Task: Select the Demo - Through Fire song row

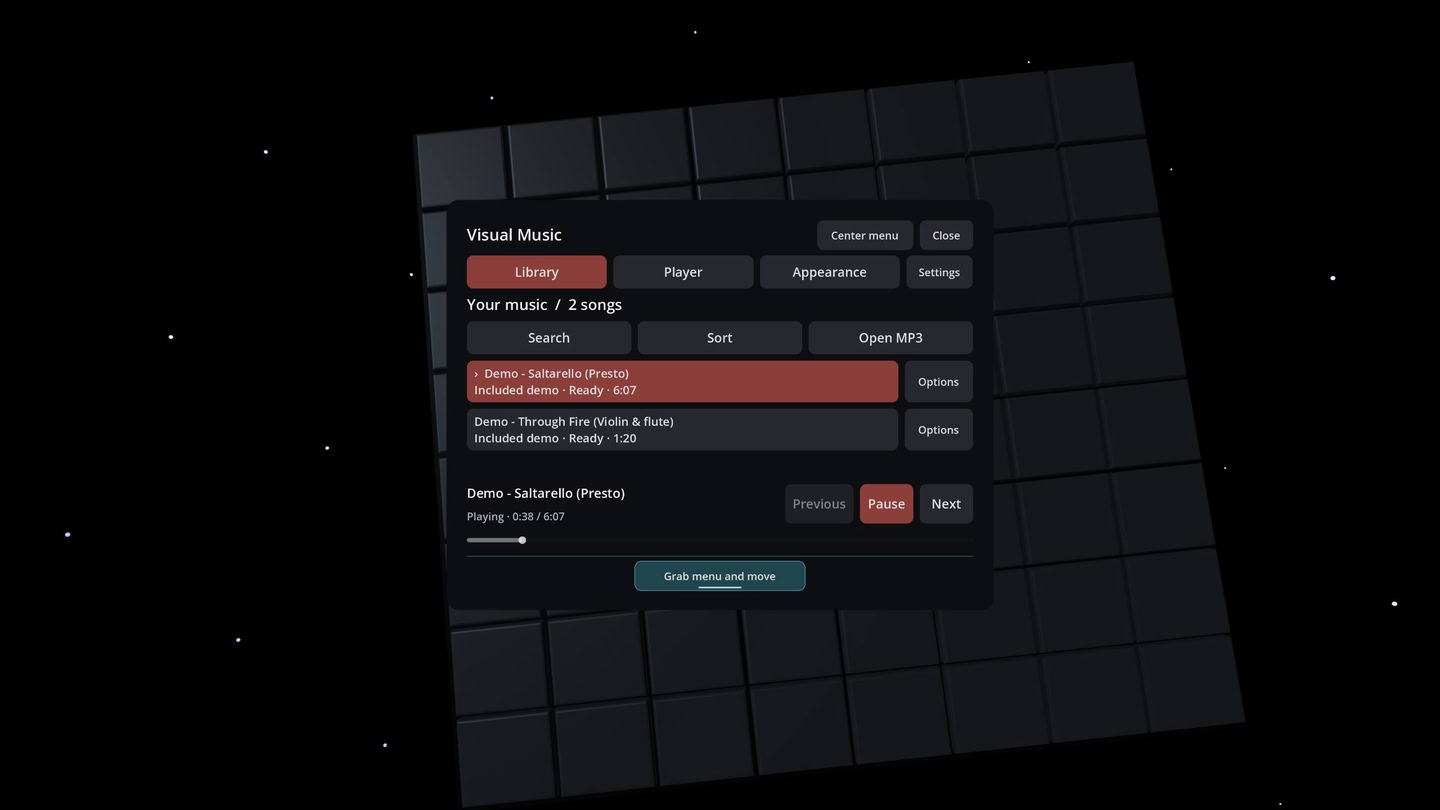Action: tap(682, 430)
